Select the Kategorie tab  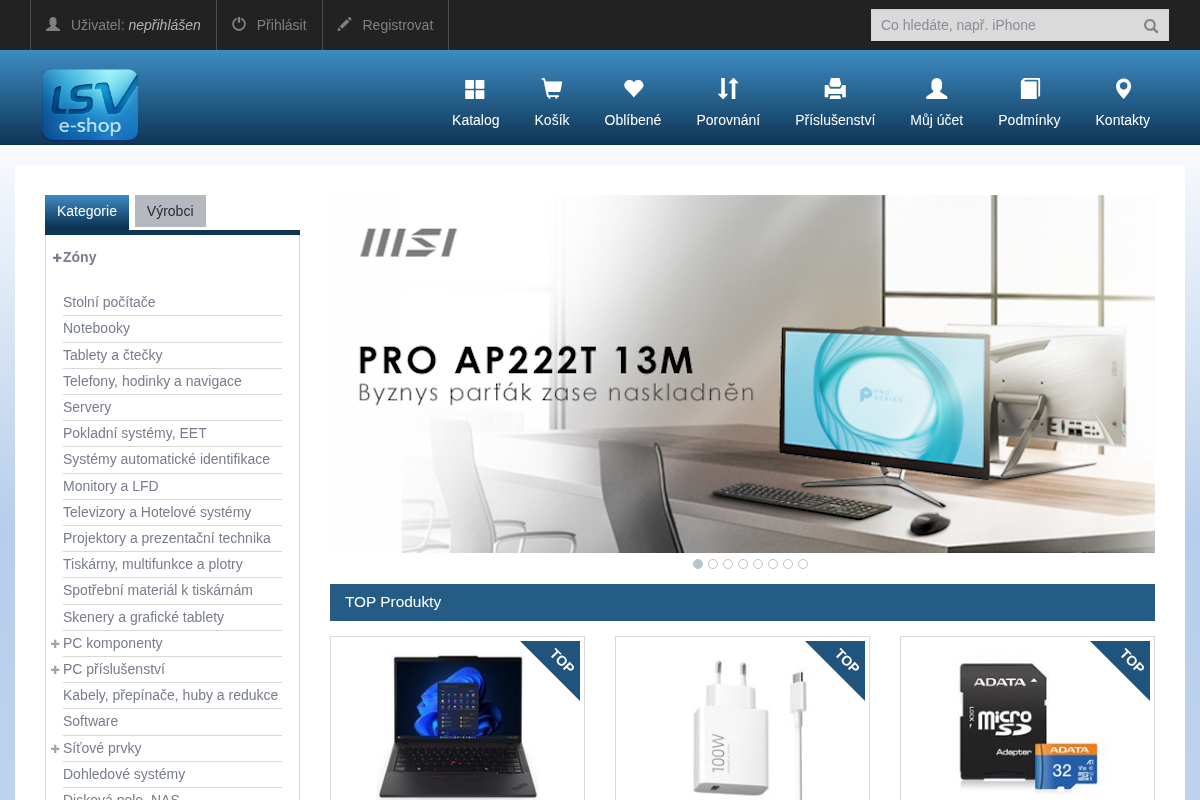point(87,212)
